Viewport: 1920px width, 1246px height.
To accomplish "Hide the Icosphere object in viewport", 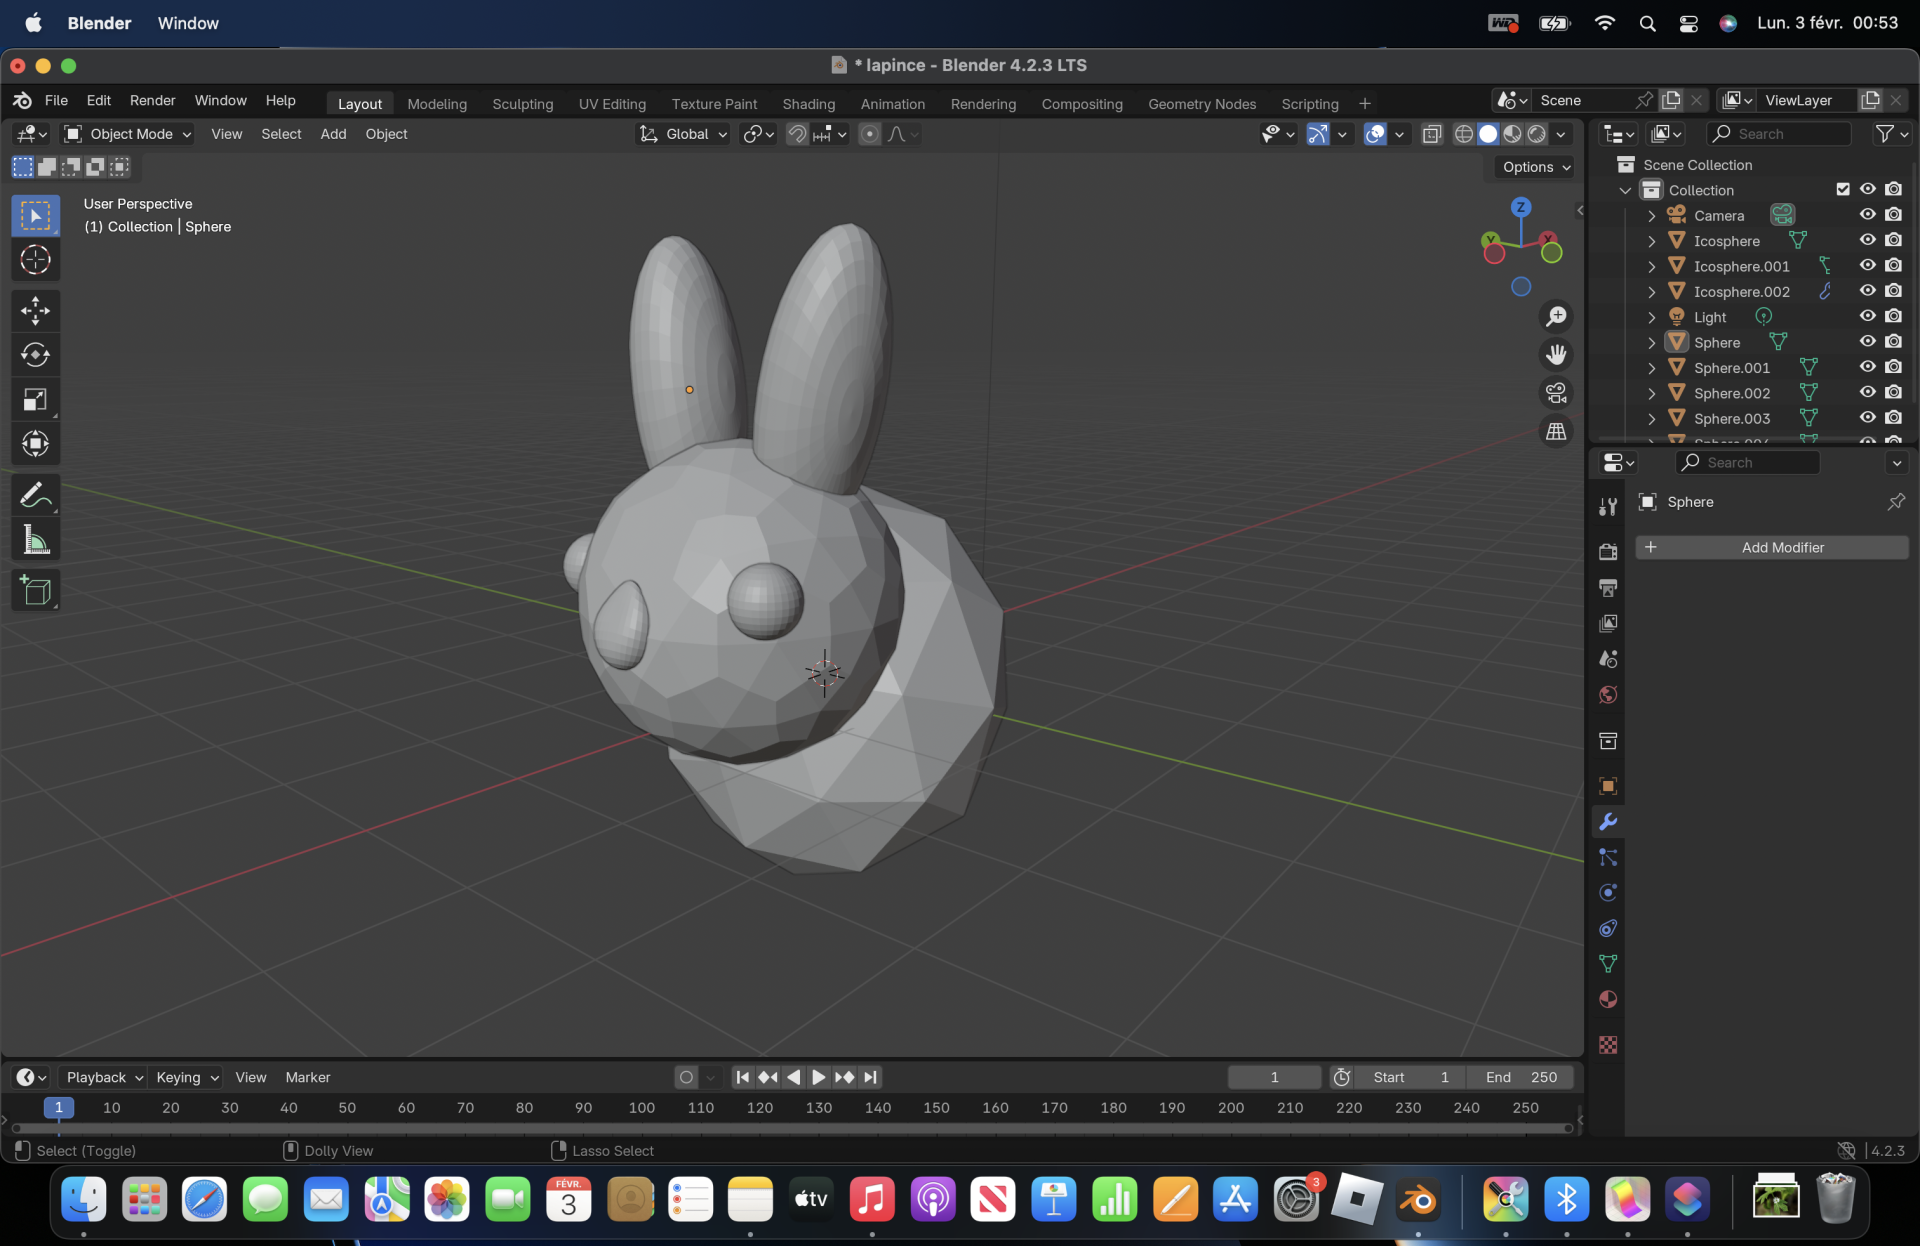I will coord(1867,240).
